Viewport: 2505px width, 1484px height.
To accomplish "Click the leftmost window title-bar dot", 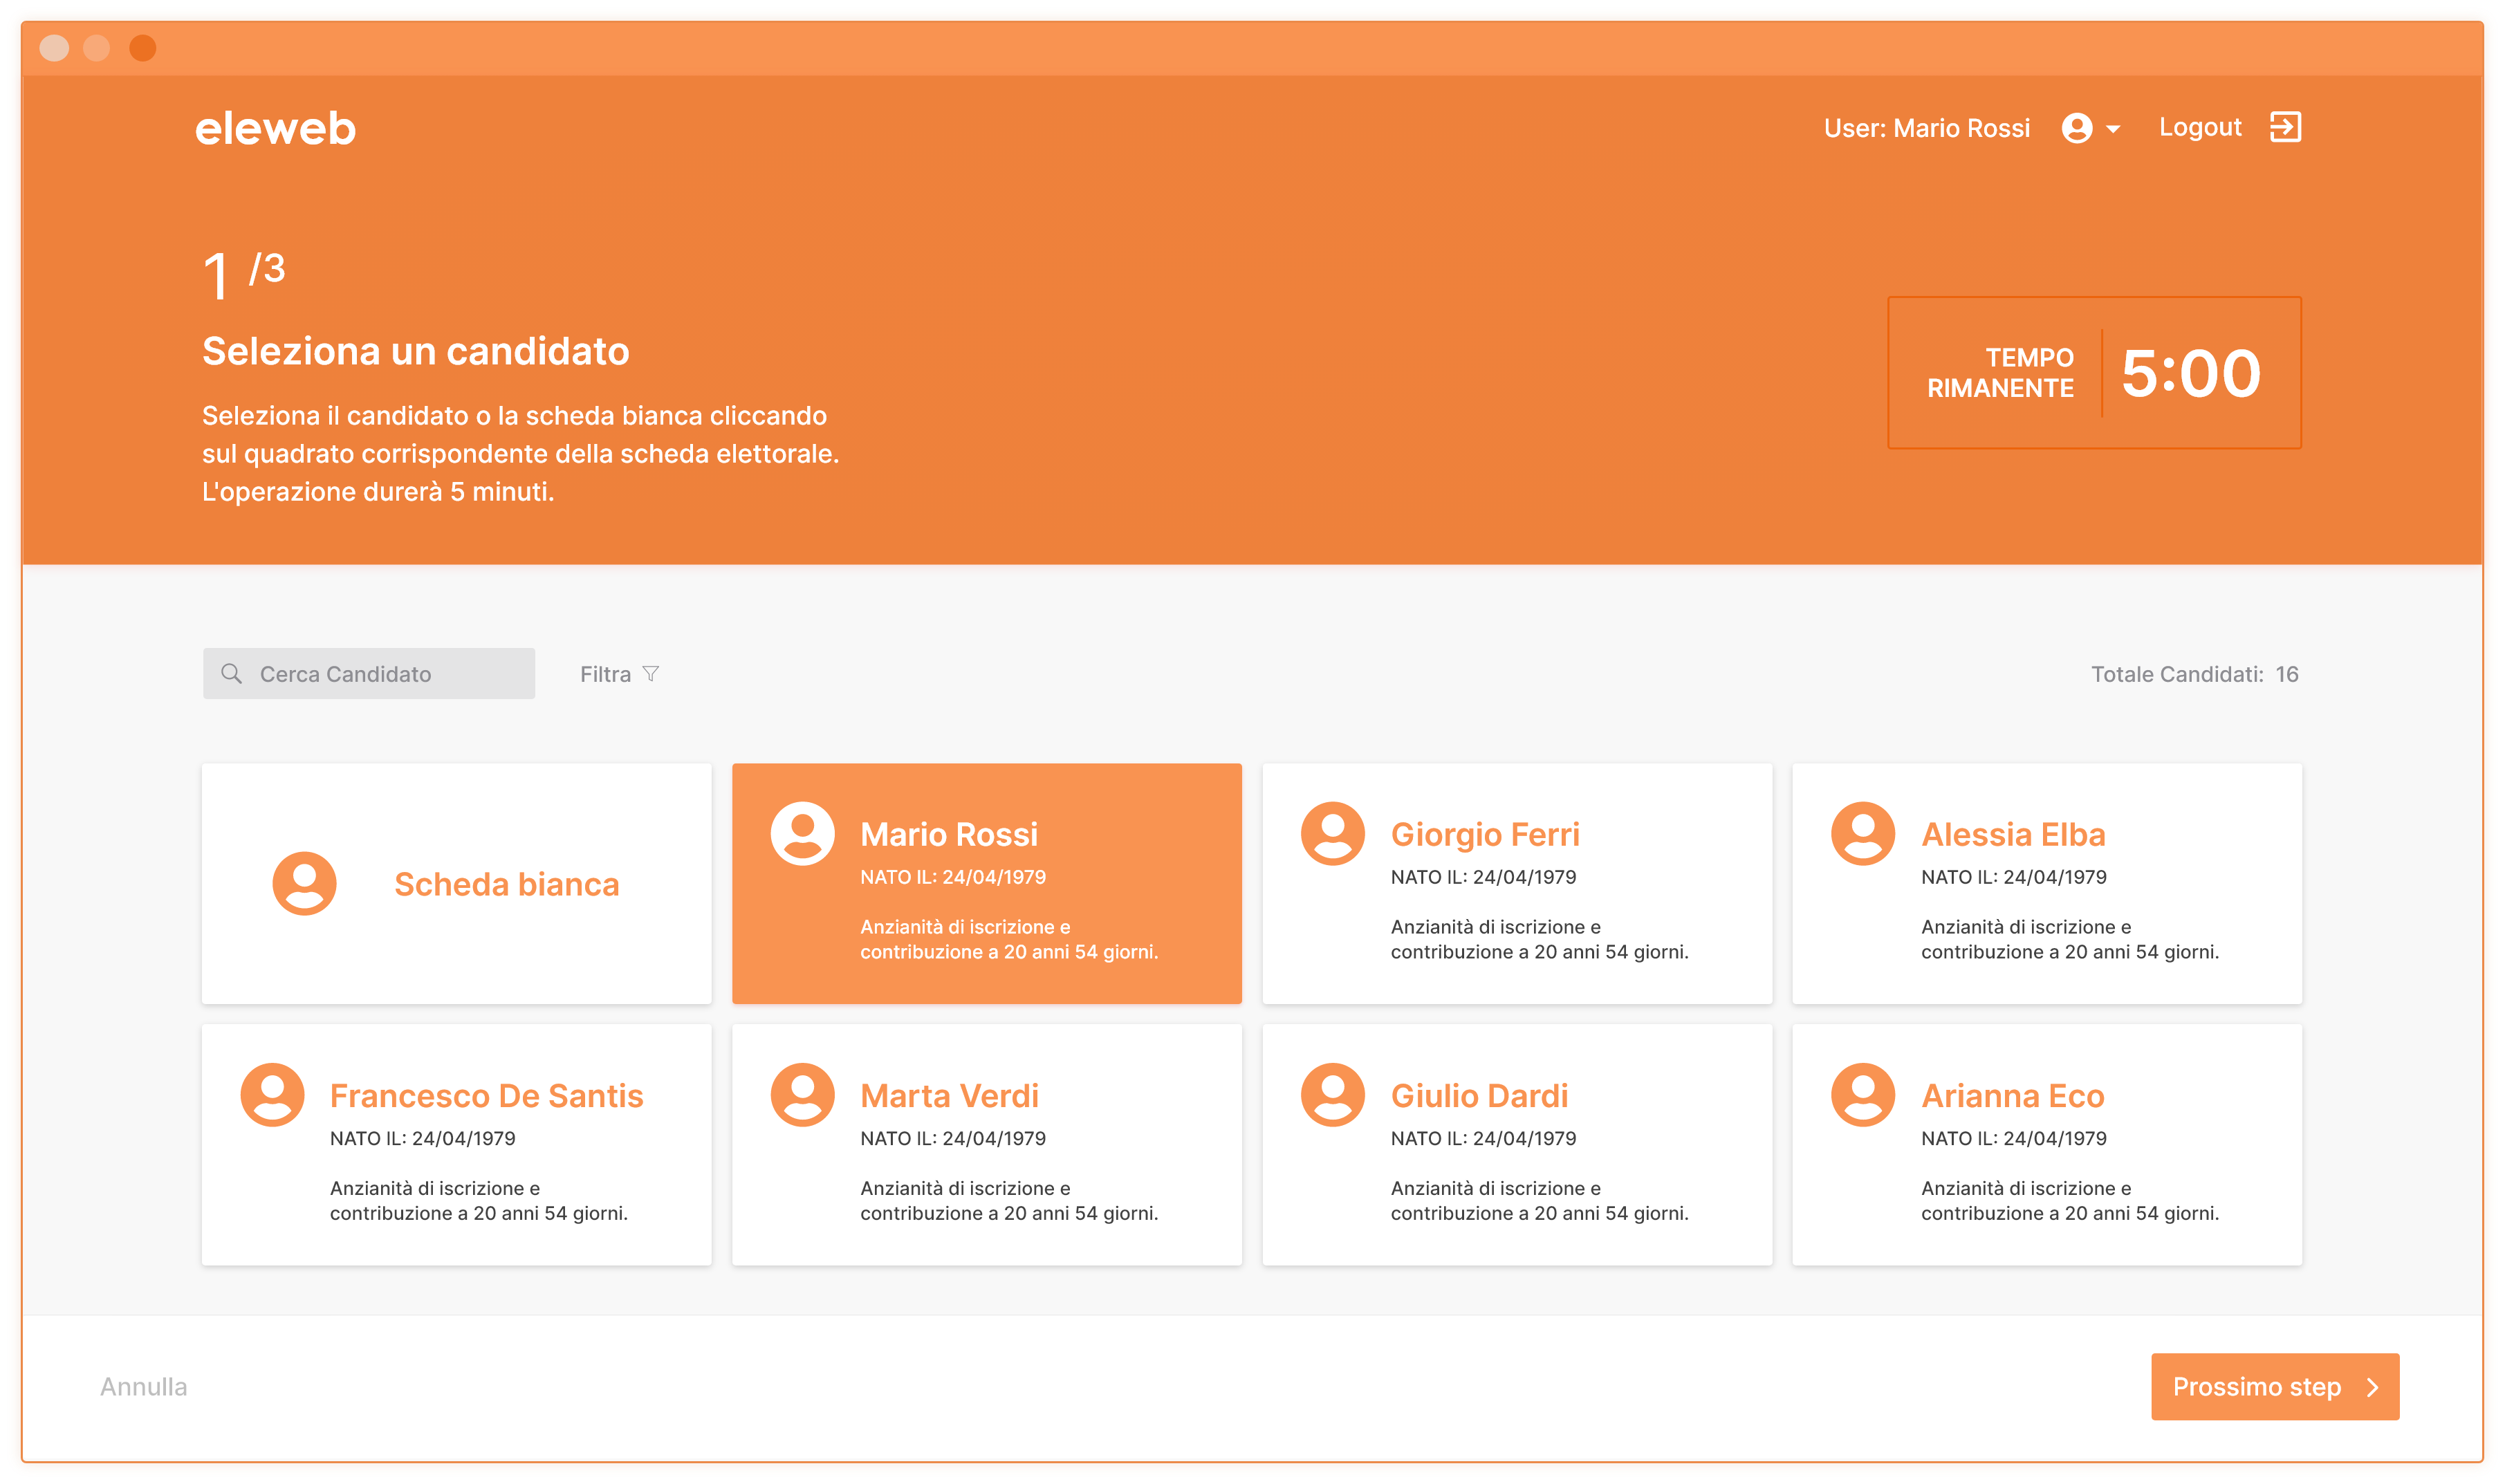I will point(54,48).
